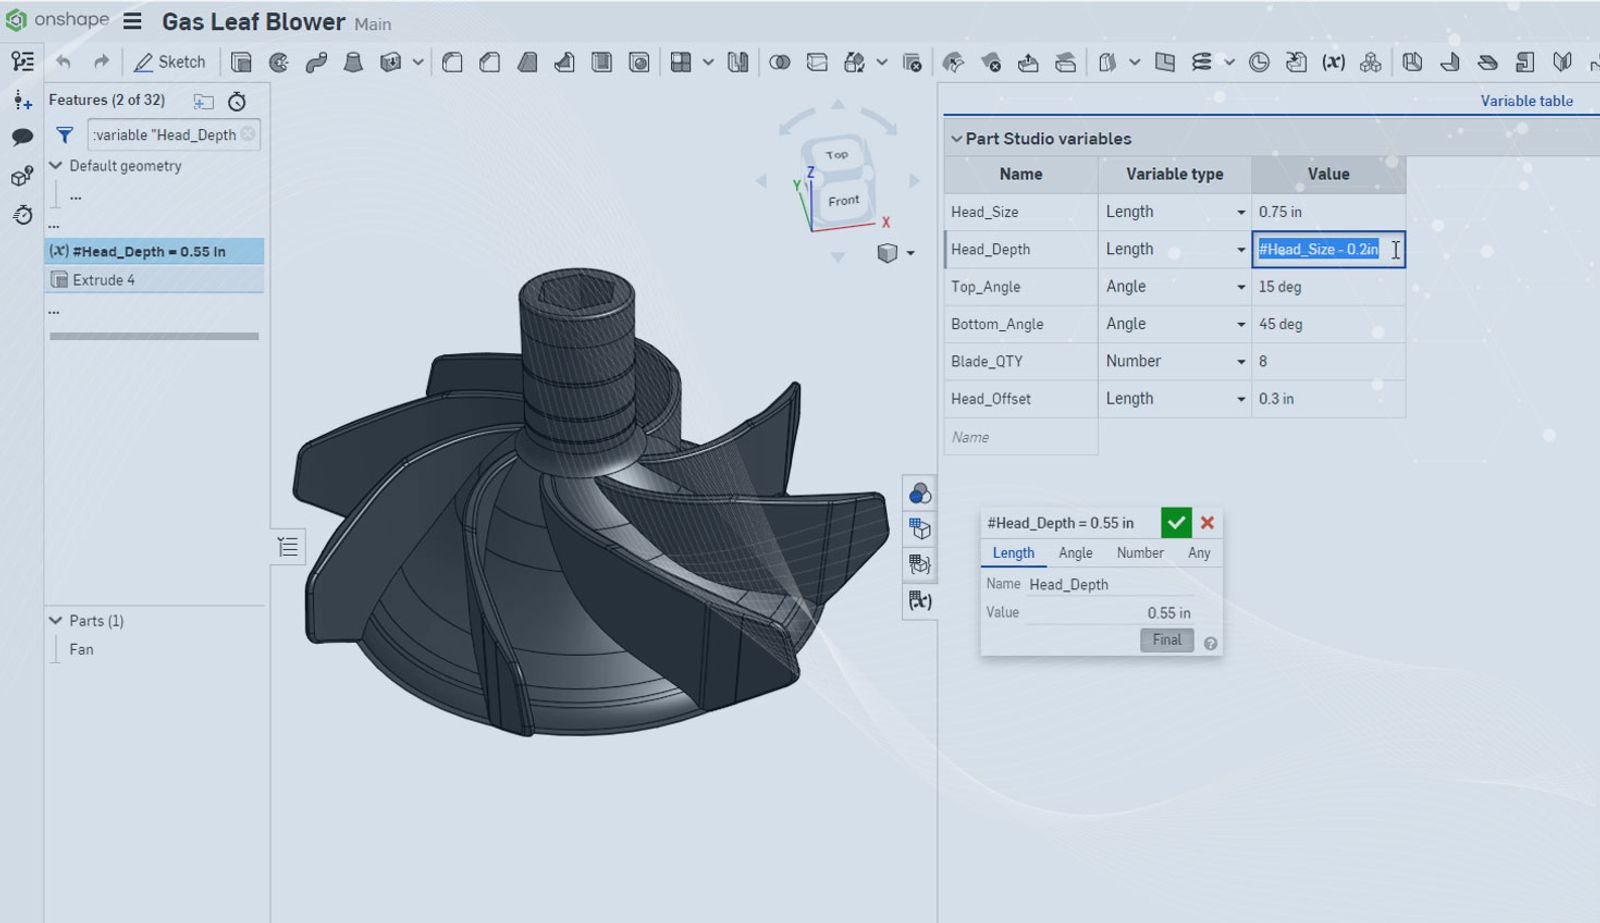Toggle the Final button in variable dialog
The width and height of the screenshot is (1600, 923).
click(x=1166, y=640)
